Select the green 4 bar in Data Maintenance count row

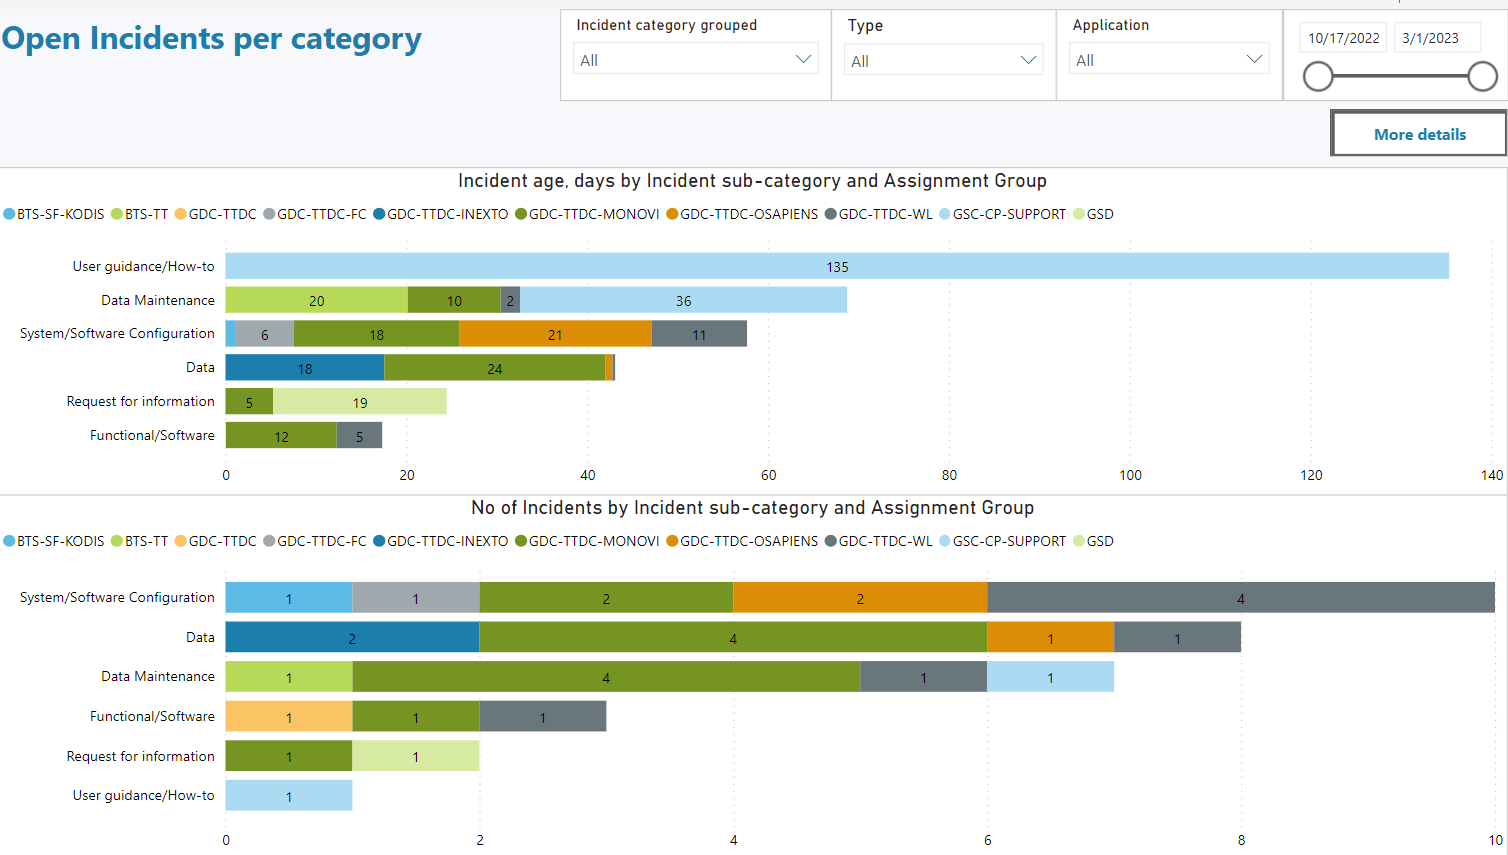pyautogui.click(x=606, y=677)
